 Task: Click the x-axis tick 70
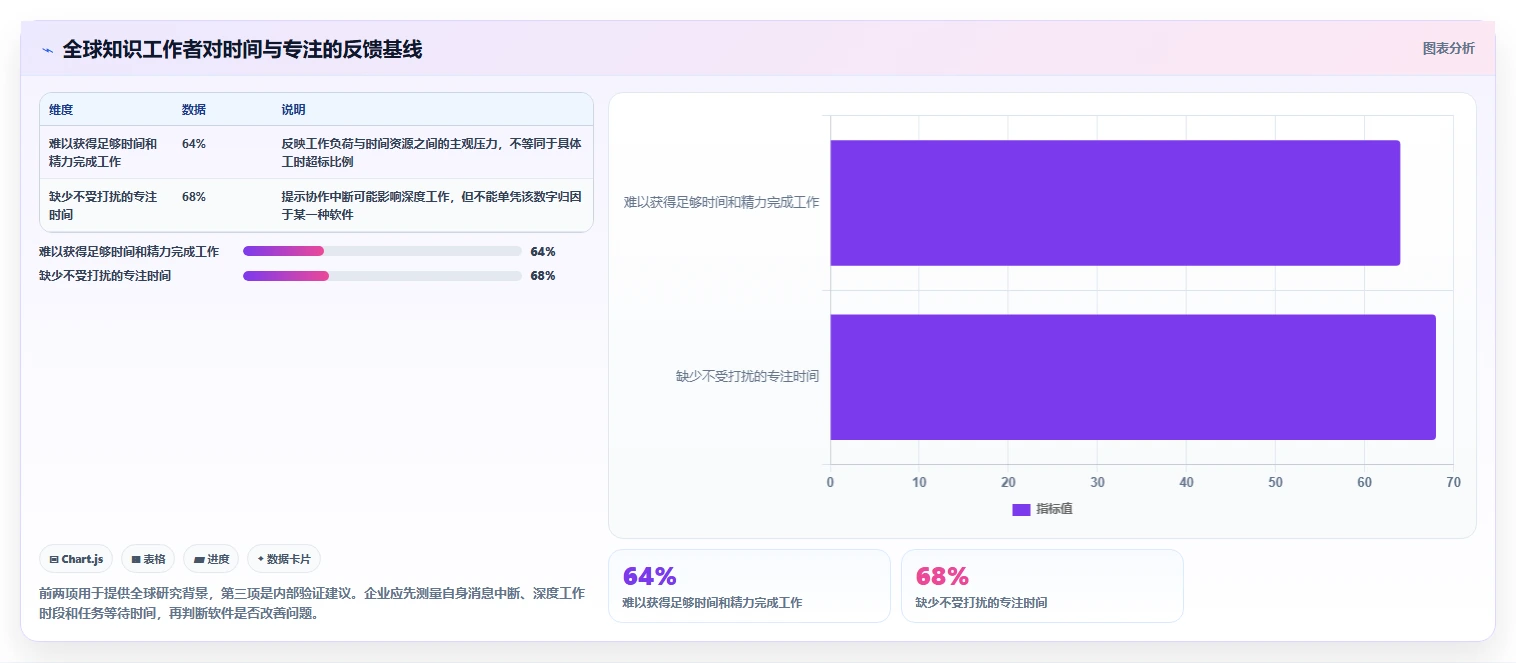[1453, 482]
